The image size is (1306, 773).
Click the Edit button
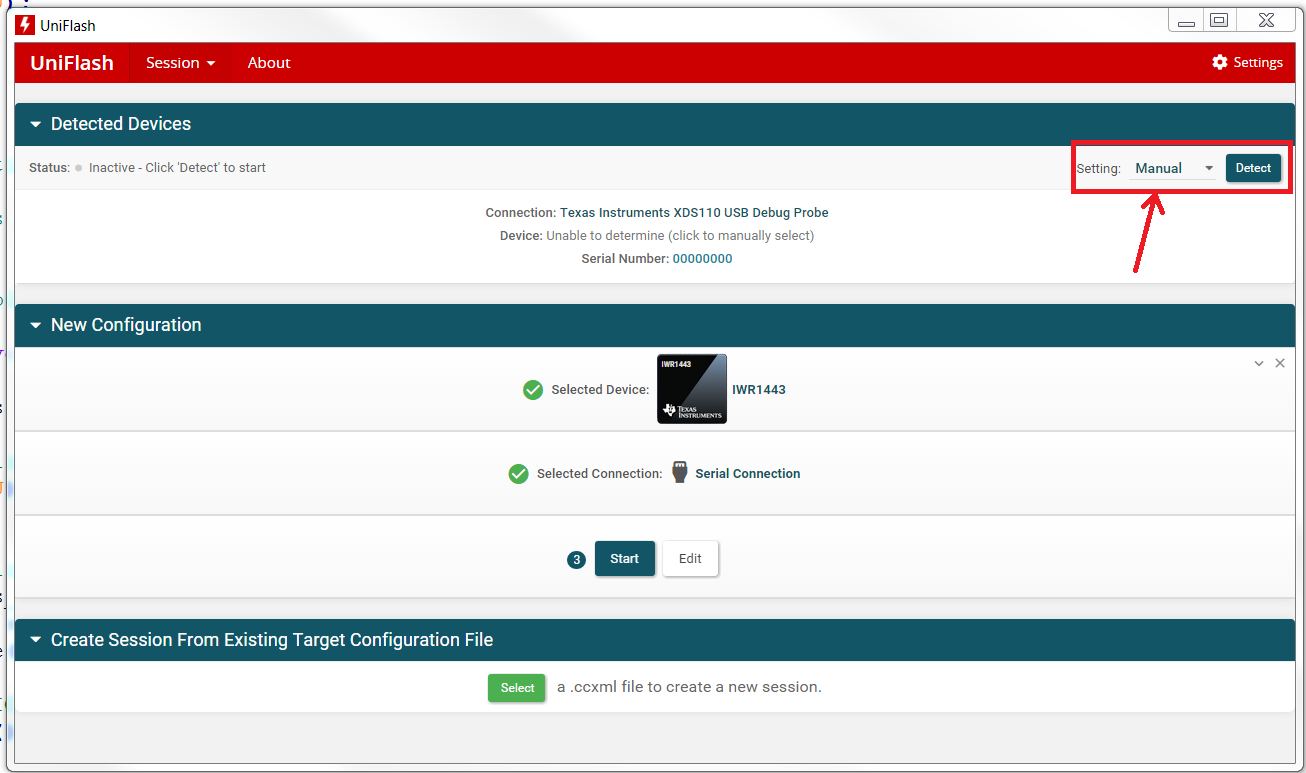(x=690, y=559)
